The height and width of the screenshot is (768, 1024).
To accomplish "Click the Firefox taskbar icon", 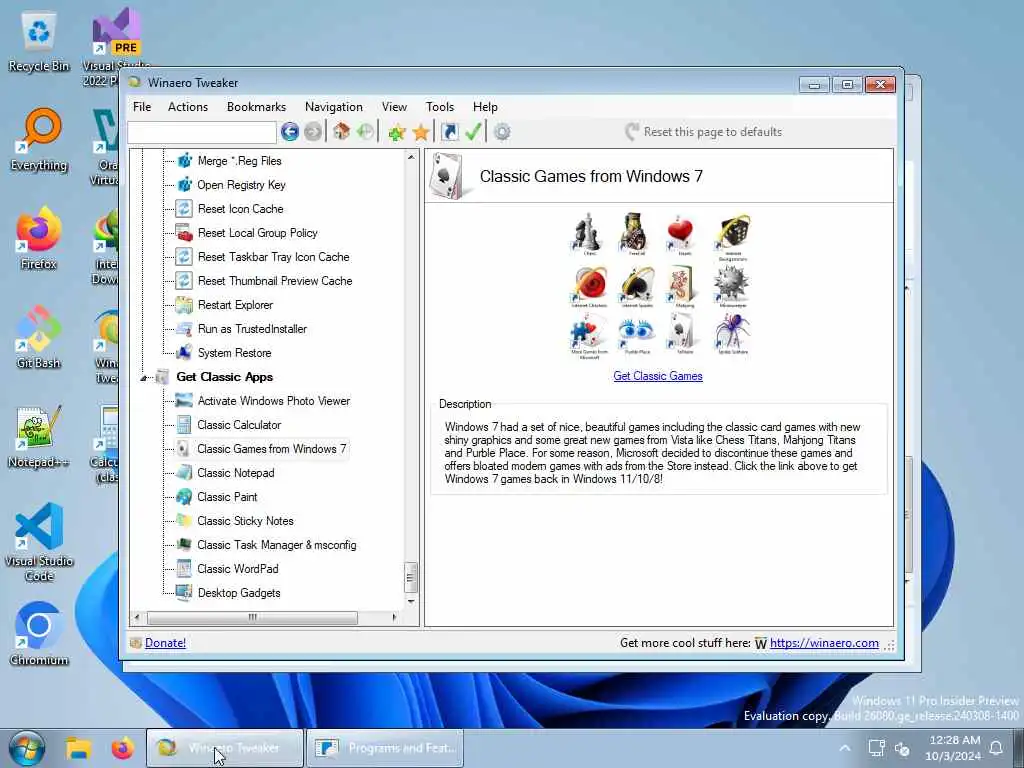I will [122, 748].
